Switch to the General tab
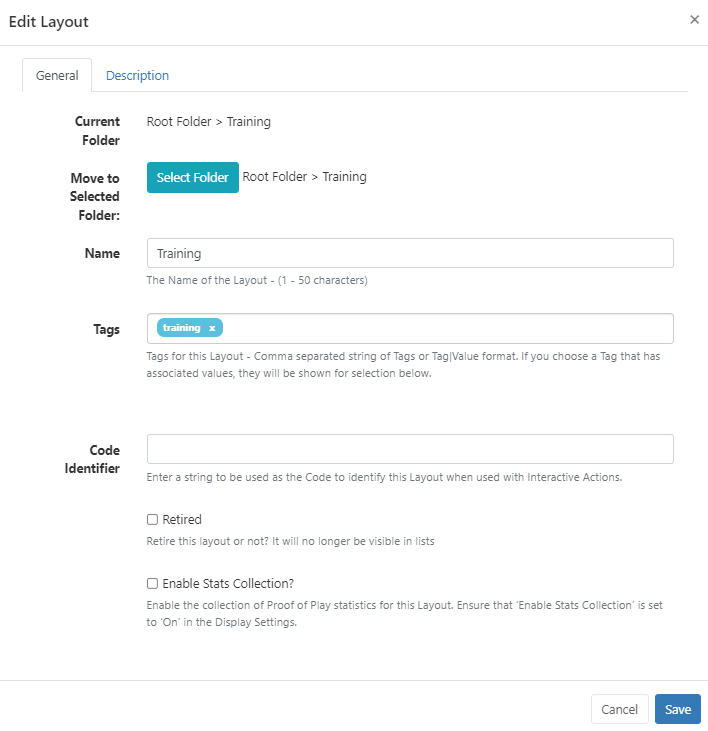Screen dimensions: 708x731 57,76
